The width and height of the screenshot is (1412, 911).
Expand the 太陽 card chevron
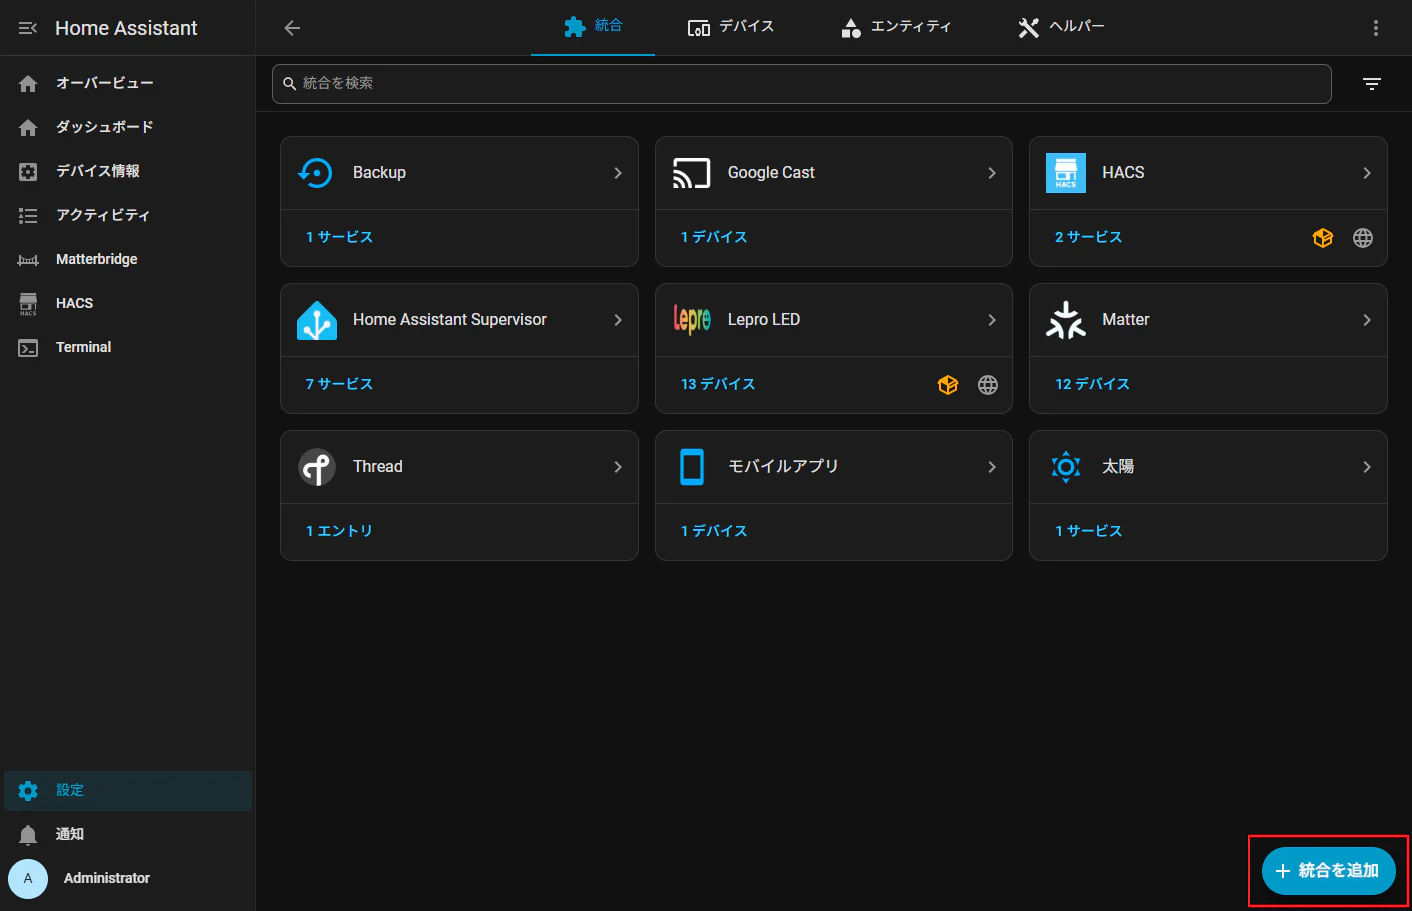1367,467
